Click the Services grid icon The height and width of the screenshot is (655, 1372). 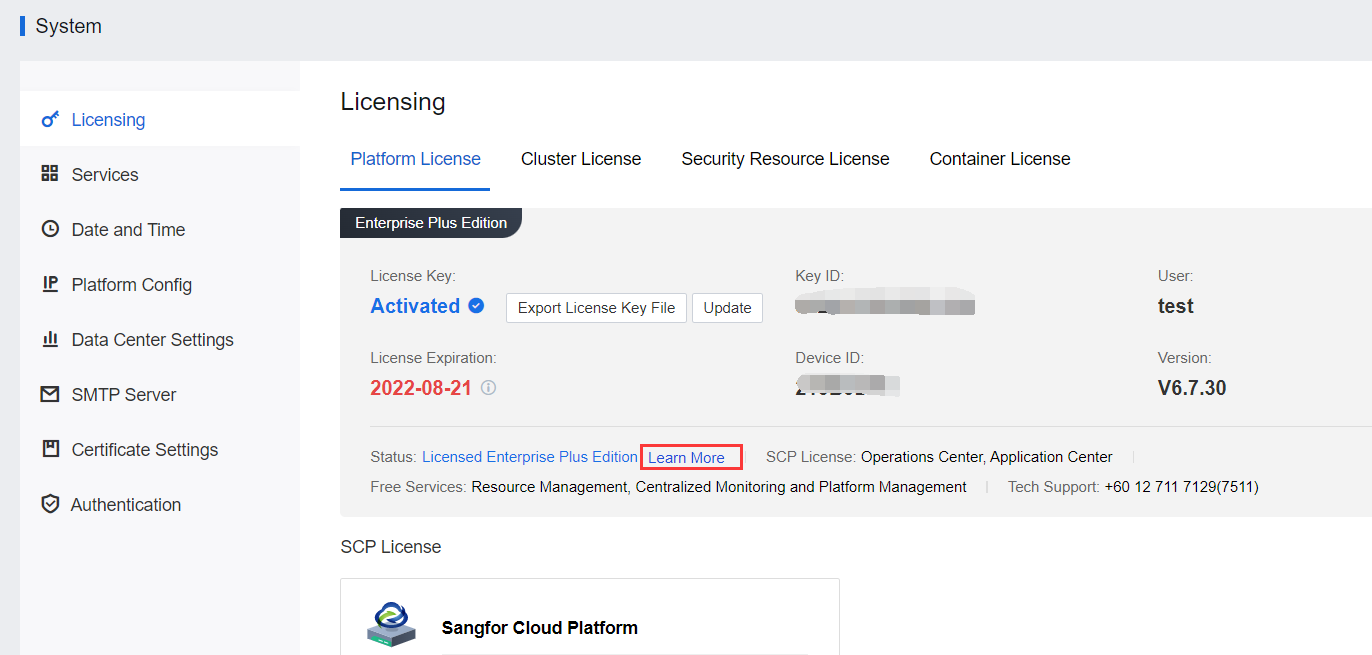[50, 174]
